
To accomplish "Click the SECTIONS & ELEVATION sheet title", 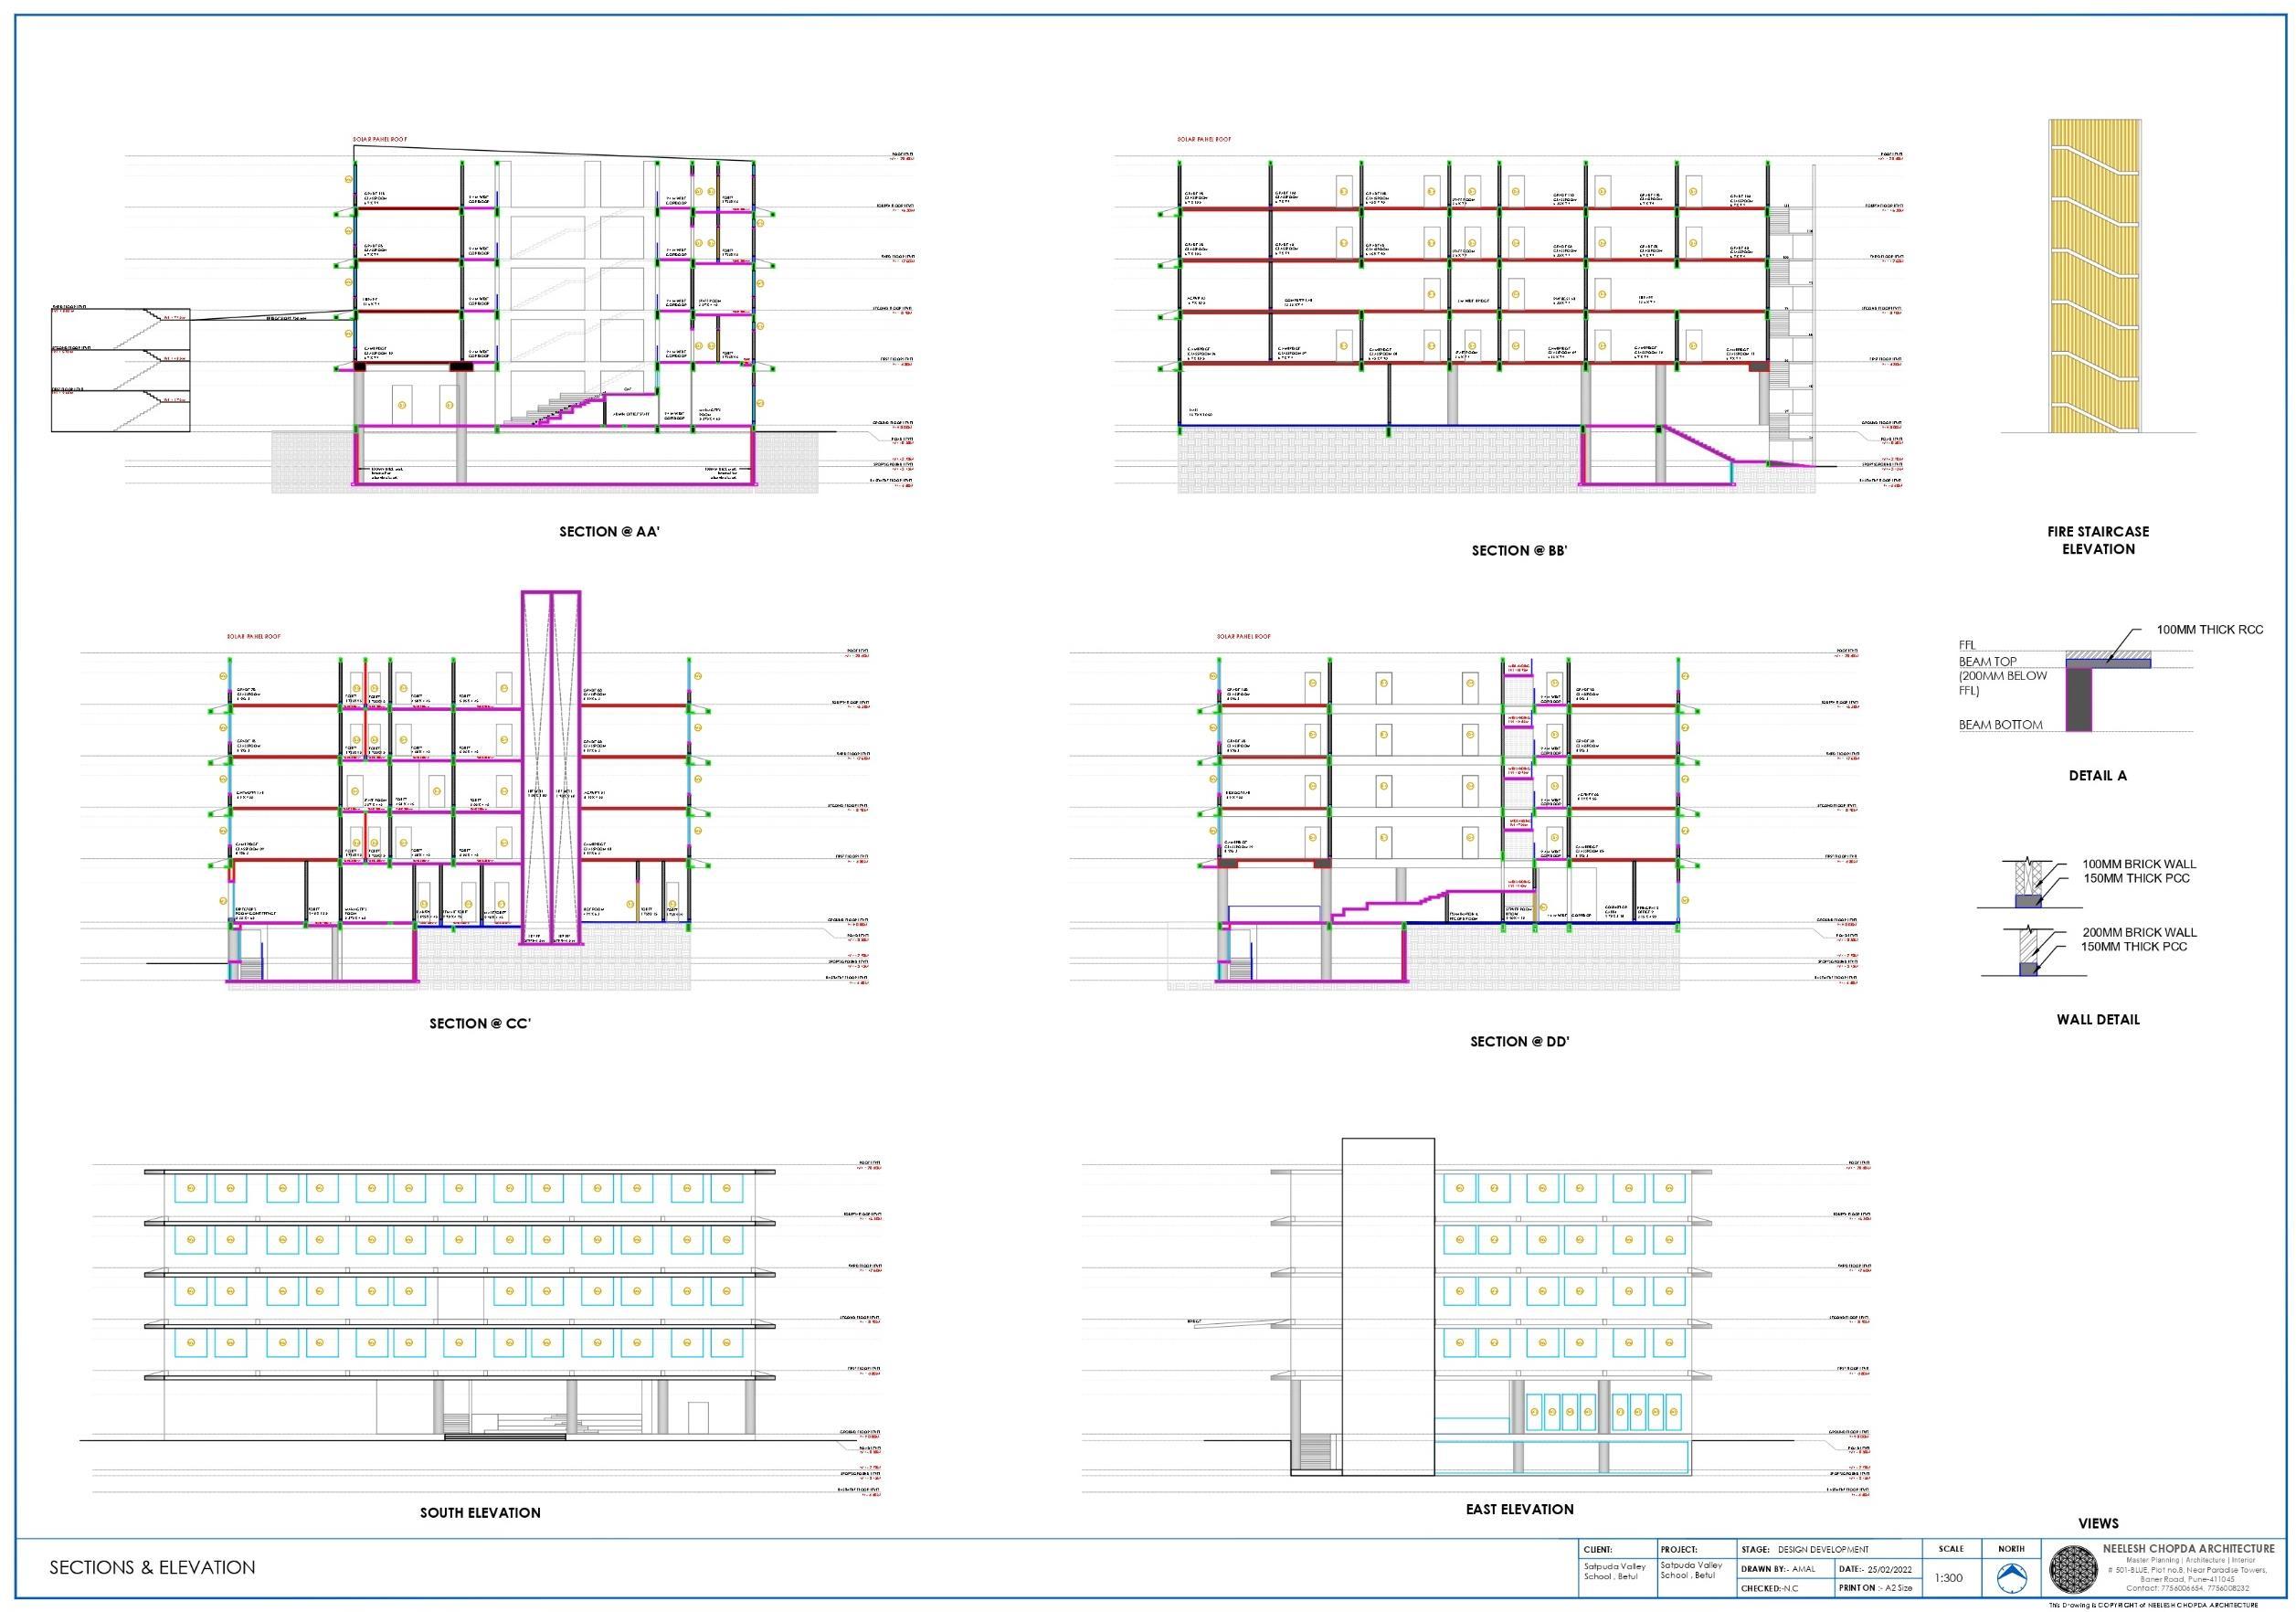I will (152, 1568).
